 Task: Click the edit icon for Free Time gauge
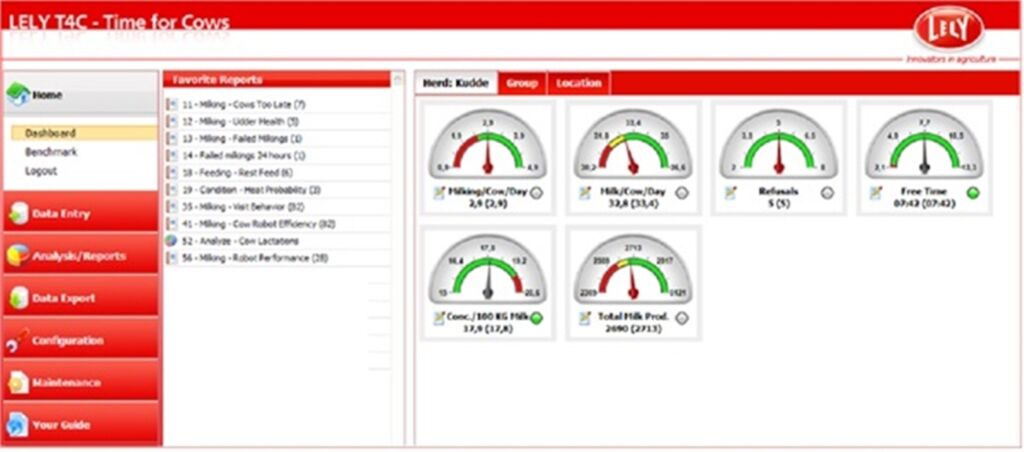876,193
